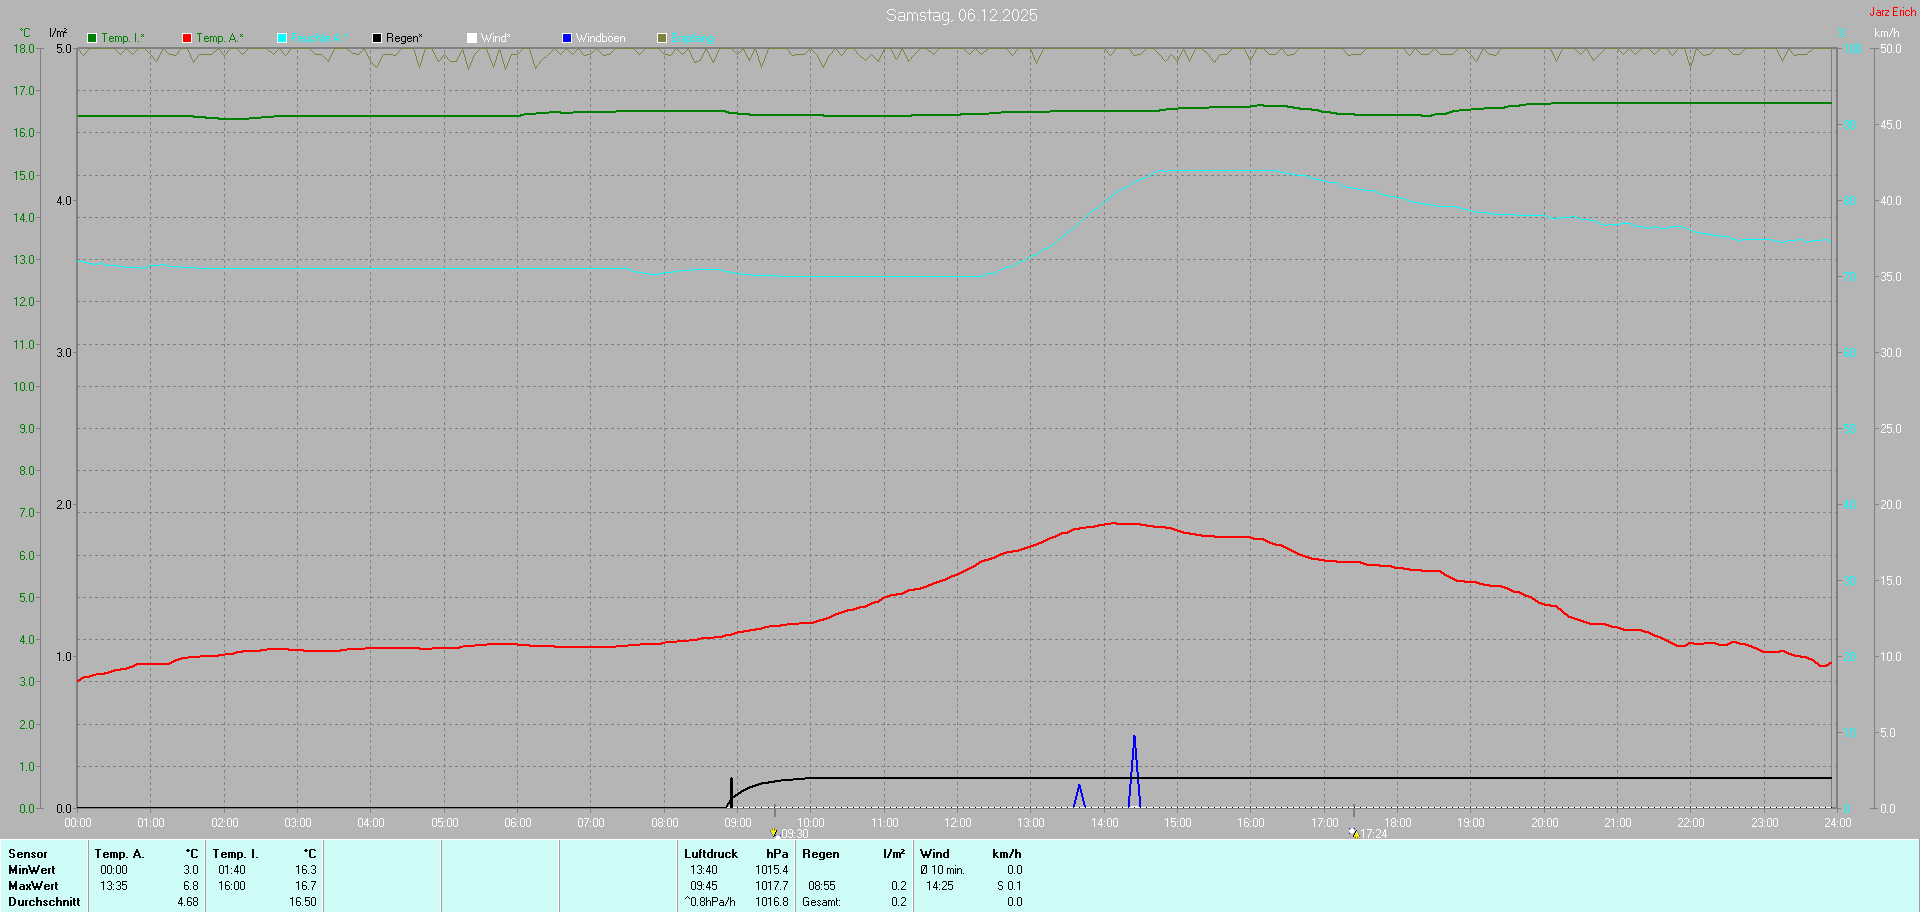
Task: Select the pressure average 1016.8
Action: pos(772,902)
